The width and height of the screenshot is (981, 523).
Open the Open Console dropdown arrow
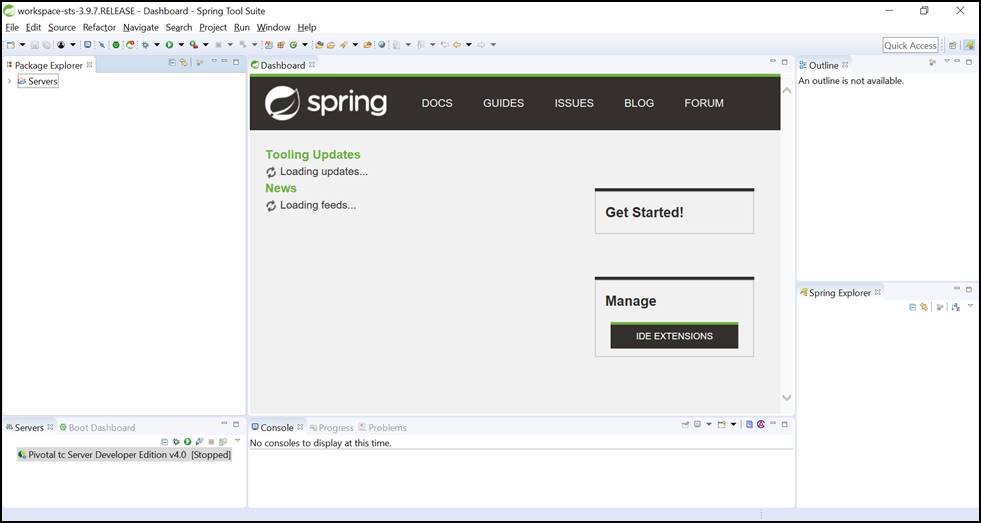(733, 424)
